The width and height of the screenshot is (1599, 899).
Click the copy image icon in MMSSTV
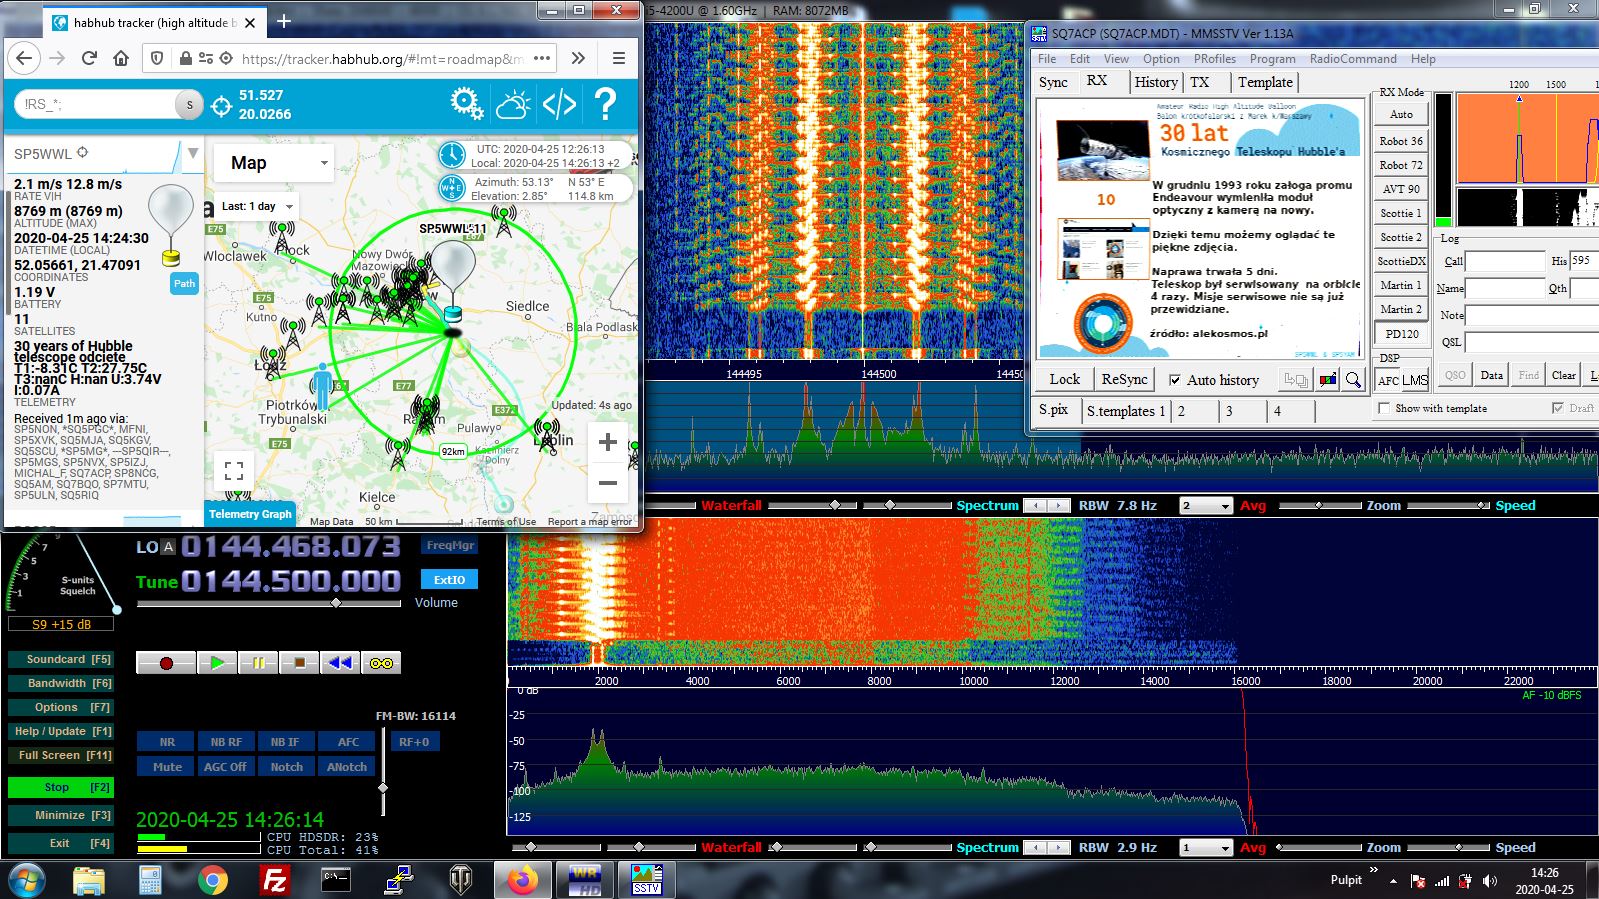coord(1296,380)
